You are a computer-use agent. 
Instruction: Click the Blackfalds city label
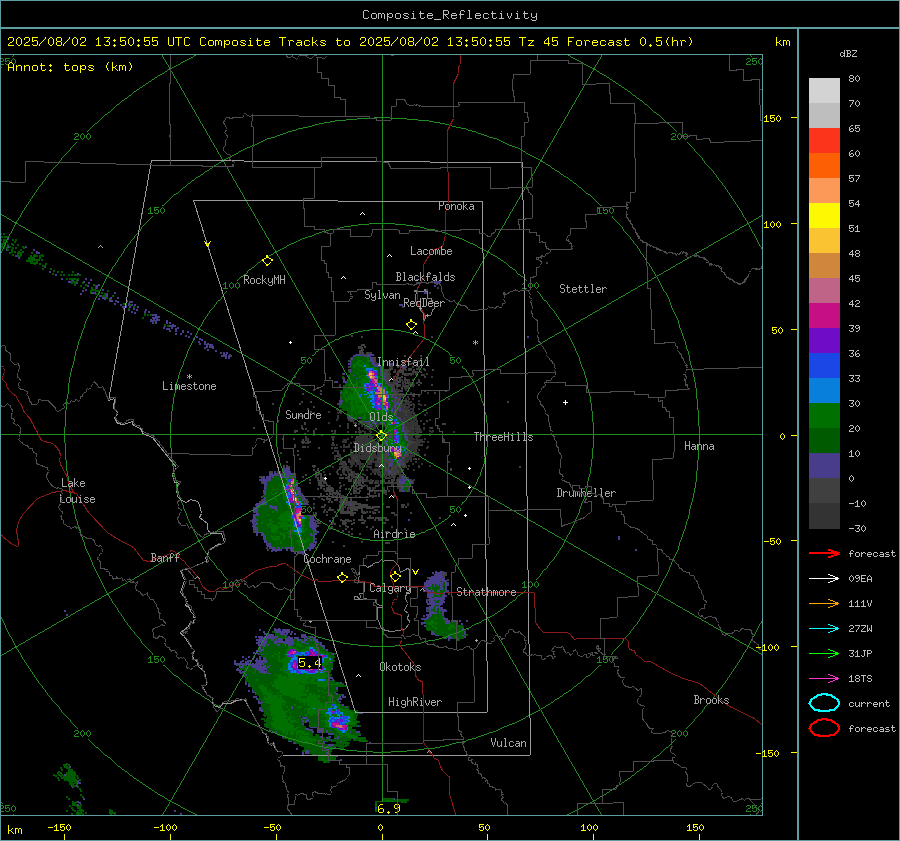coord(425,277)
